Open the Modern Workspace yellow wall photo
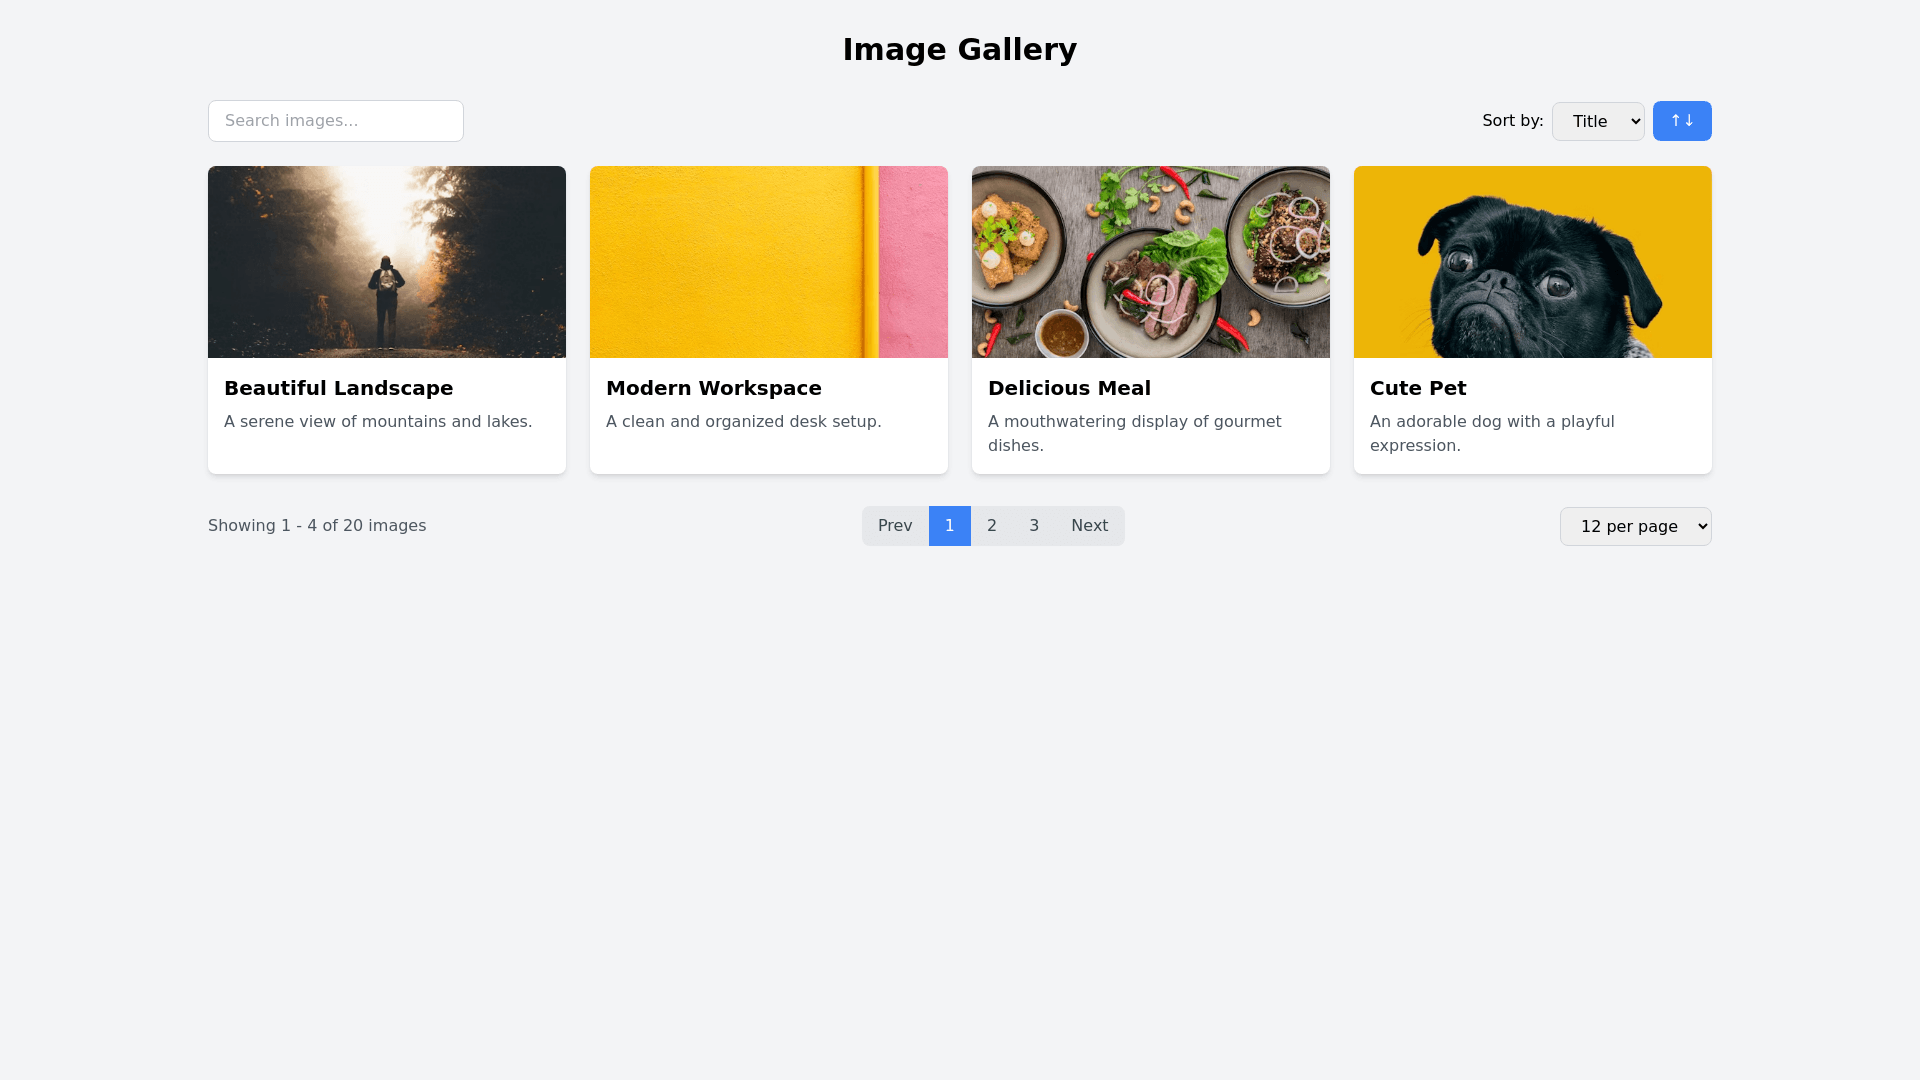Viewport: 1920px width, 1080px height. tap(768, 262)
